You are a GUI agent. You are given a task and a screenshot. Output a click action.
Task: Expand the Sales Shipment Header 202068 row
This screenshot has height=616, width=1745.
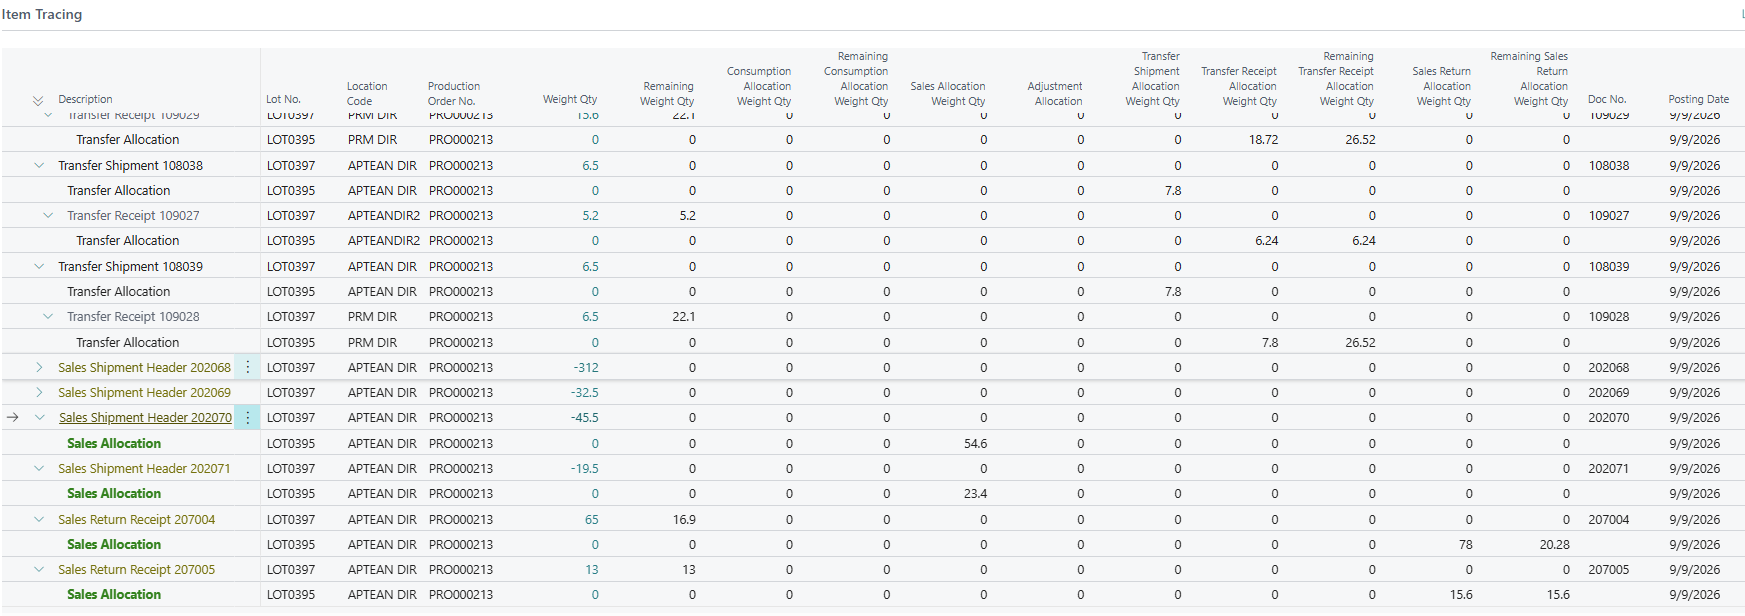pyautogui.click(x=39, y=367)
